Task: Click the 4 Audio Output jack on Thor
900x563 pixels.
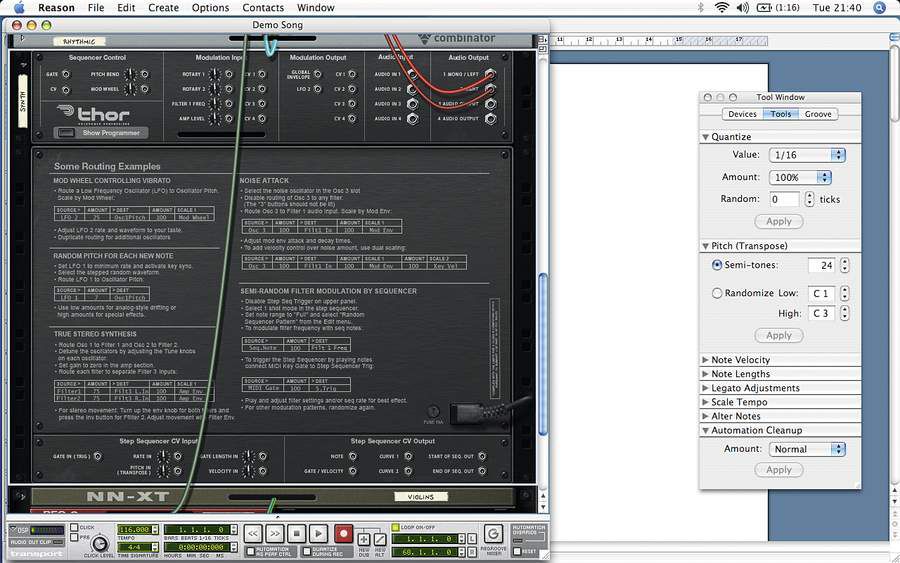Action: 490,119
